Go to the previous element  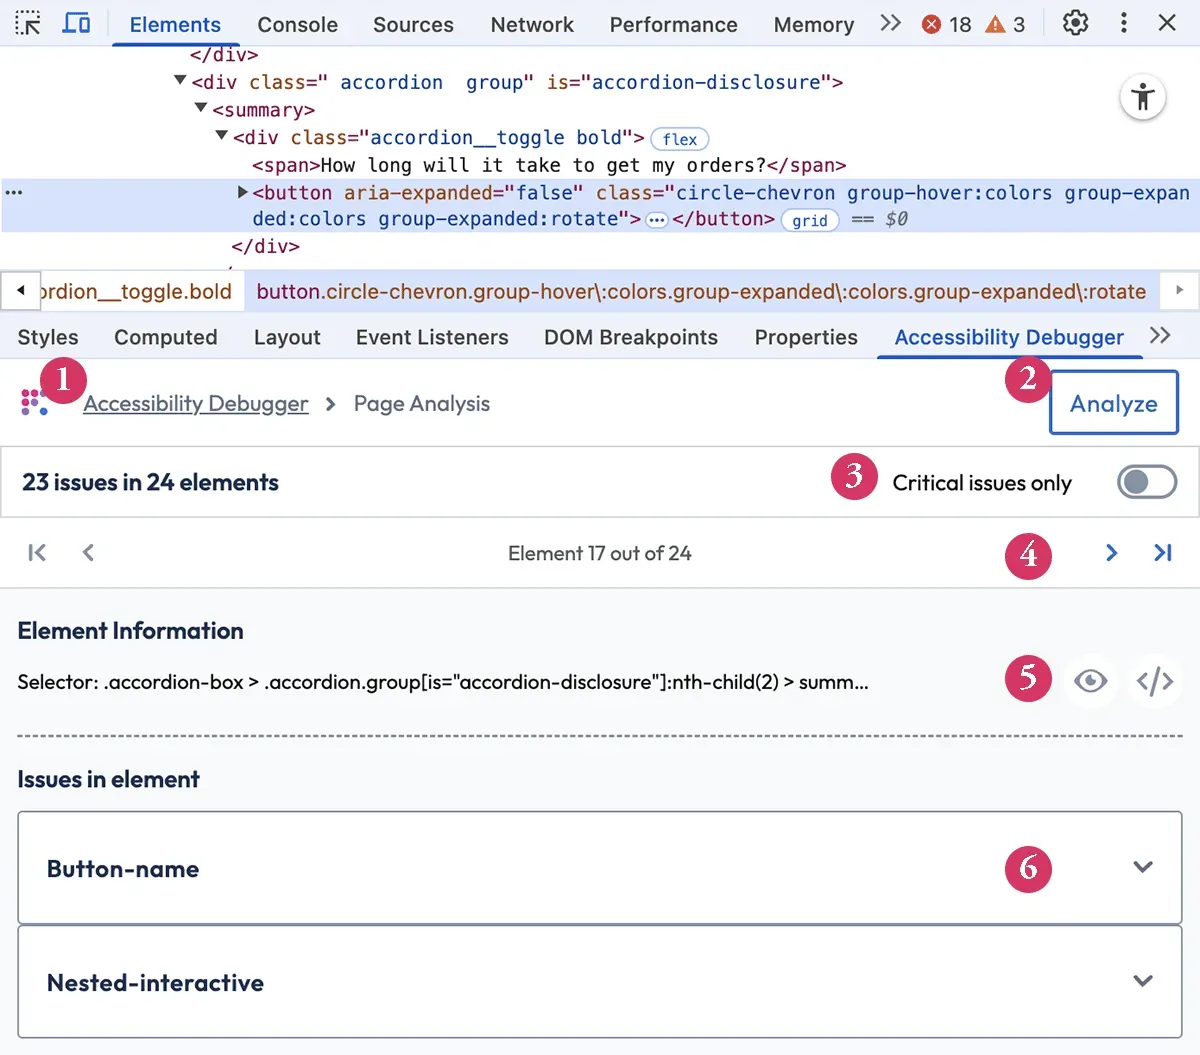pos(88,552)
